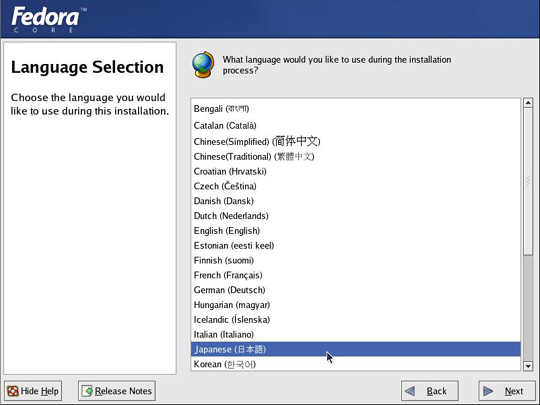The width and height of the screenshot is (540, 405).
Task: Select Japanese in the language list
Action: (x=356, y=349)
